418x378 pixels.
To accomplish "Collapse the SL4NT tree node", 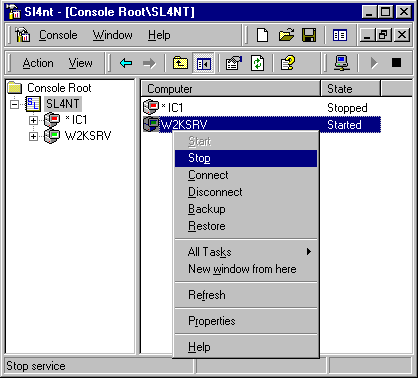I will pyautogui.click(x=14, y=104).
